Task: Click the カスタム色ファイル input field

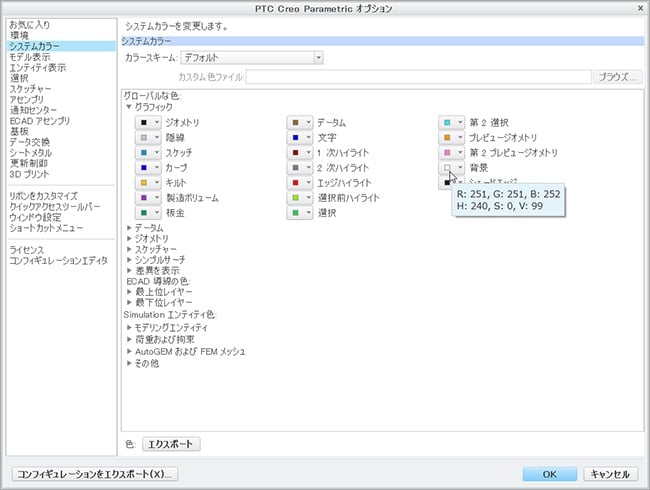Action: (419, 77)
